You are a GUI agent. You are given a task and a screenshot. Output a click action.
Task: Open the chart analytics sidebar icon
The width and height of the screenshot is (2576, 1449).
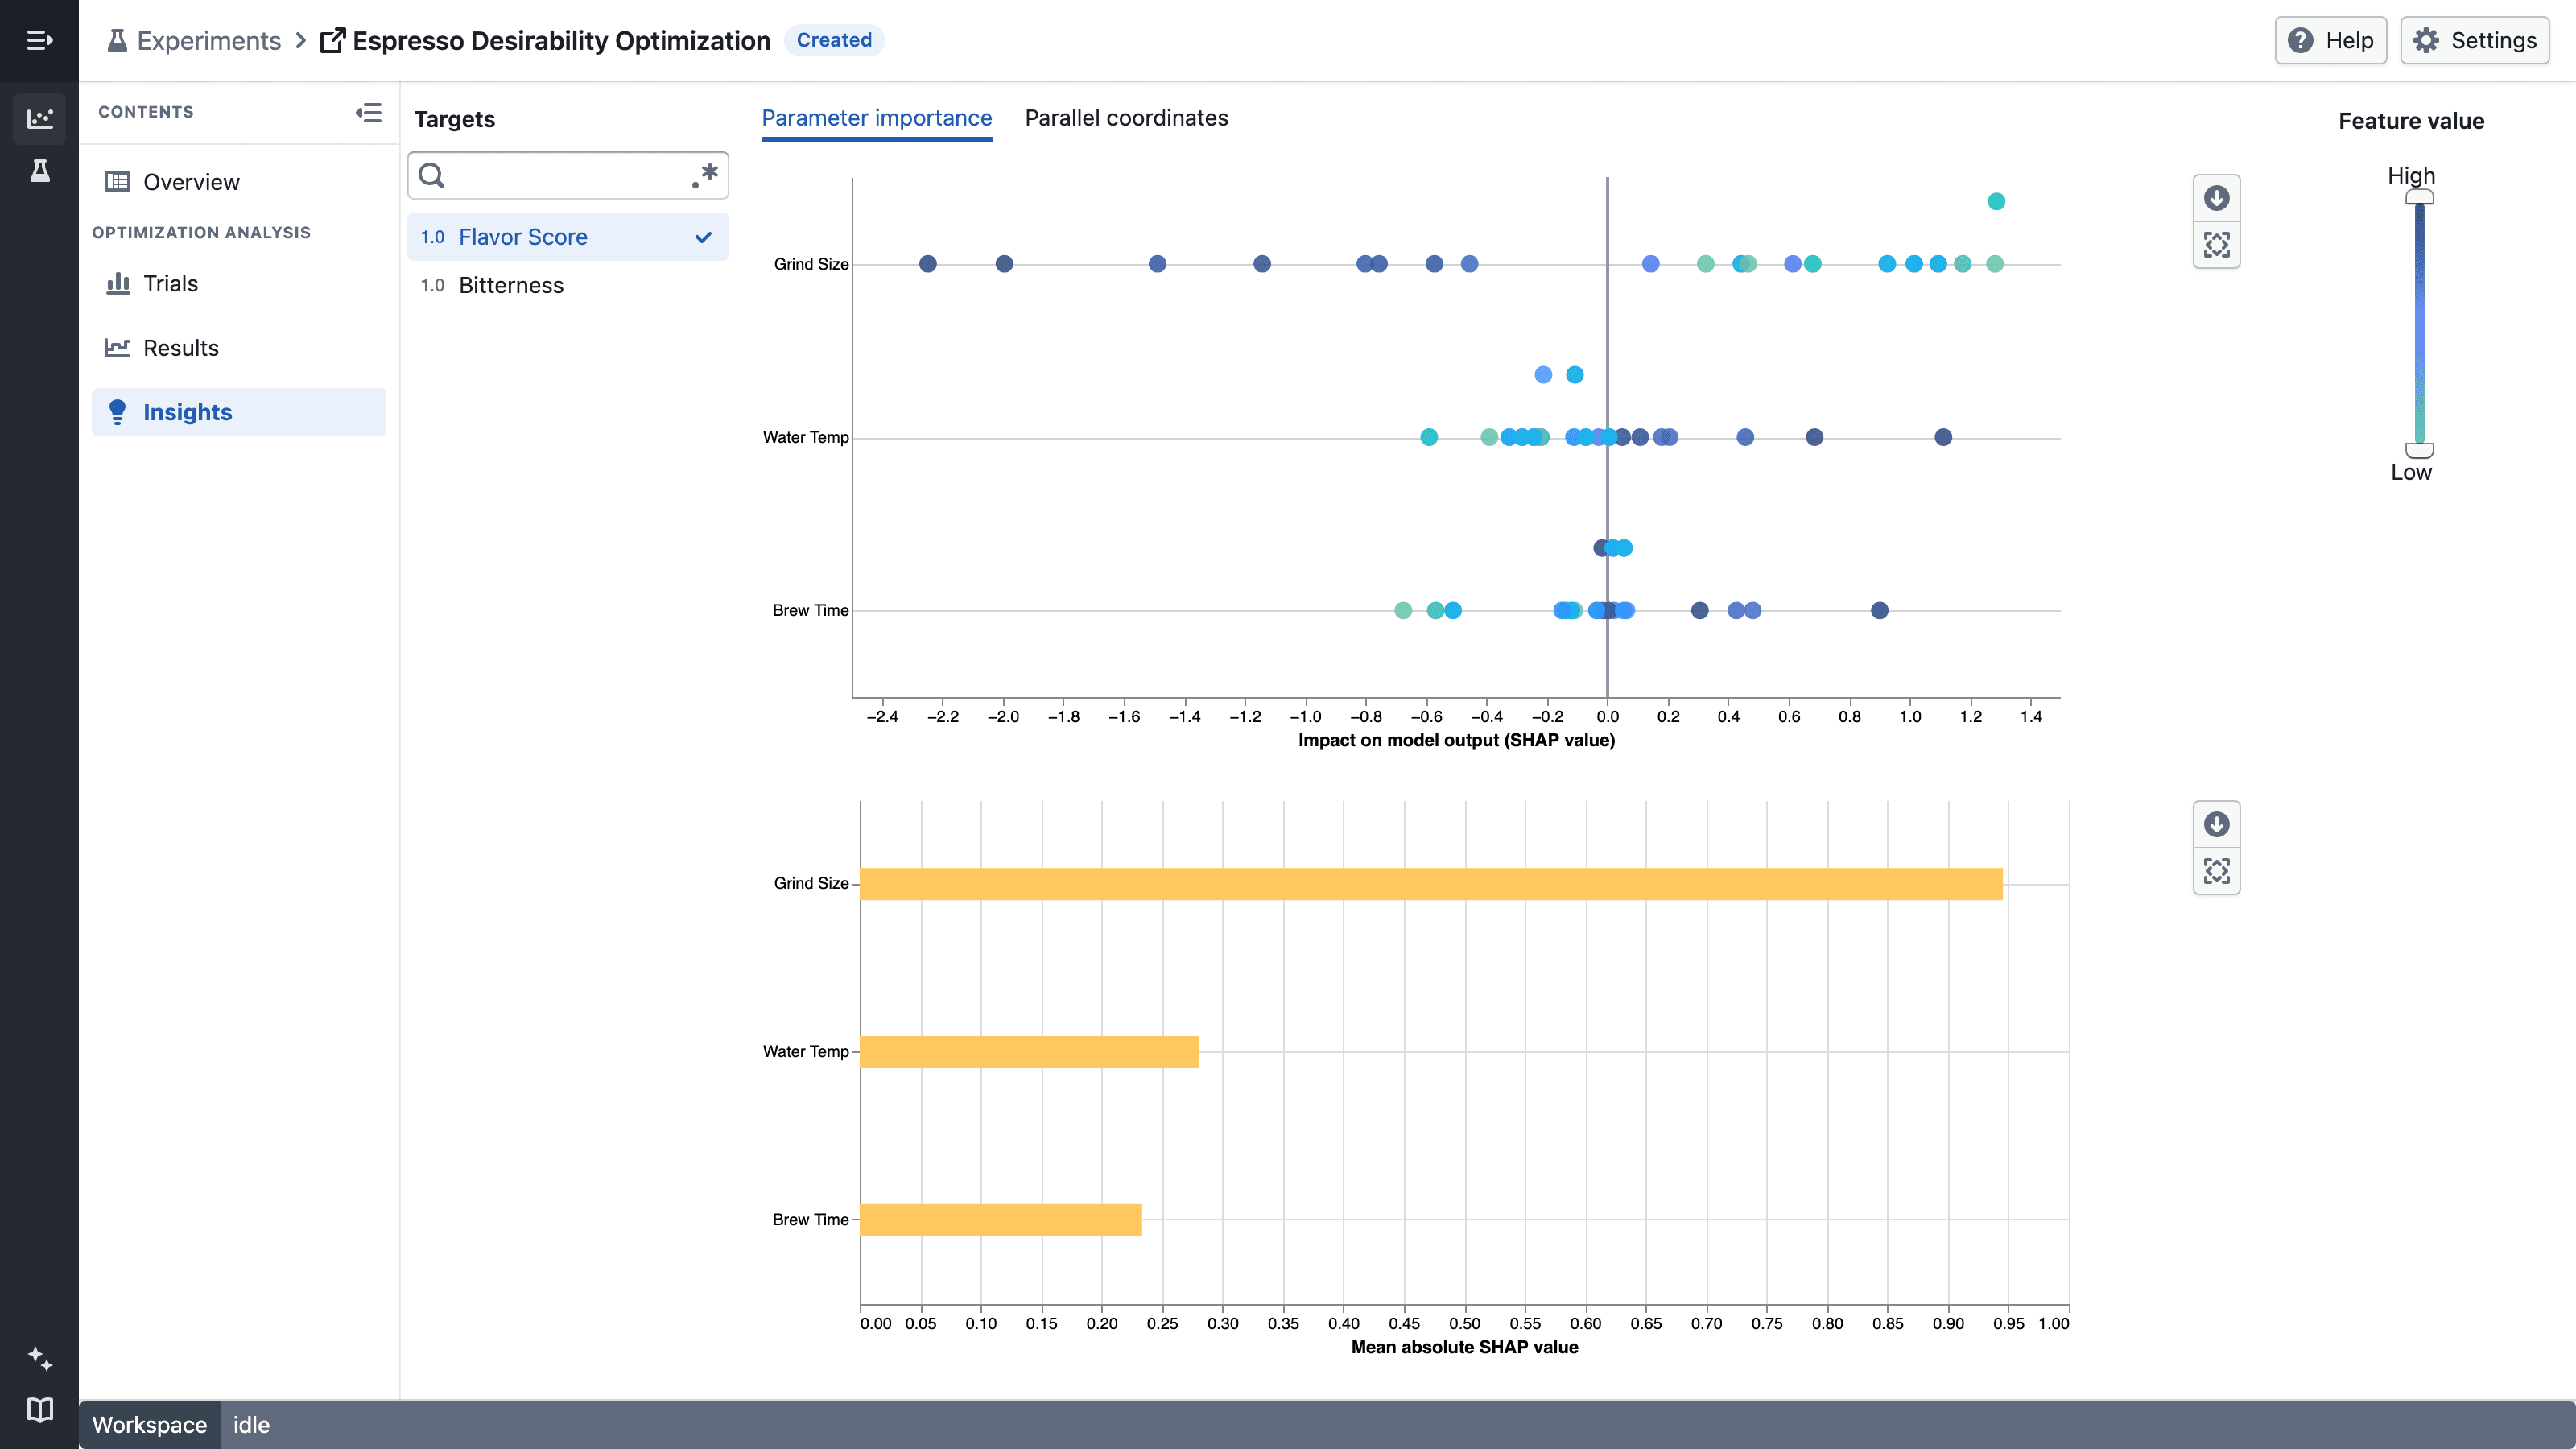coord(39,118)
